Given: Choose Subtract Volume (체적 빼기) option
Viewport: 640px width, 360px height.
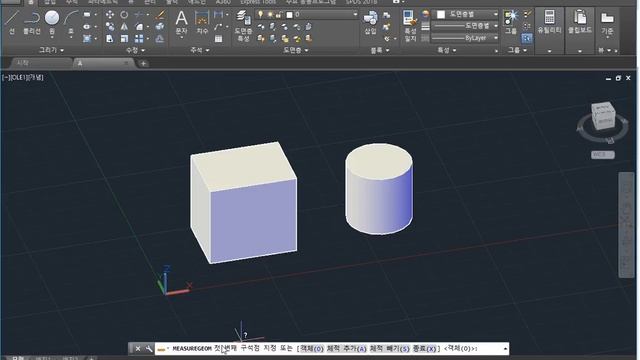Looking at the screenshot, I should click(389, 349).
